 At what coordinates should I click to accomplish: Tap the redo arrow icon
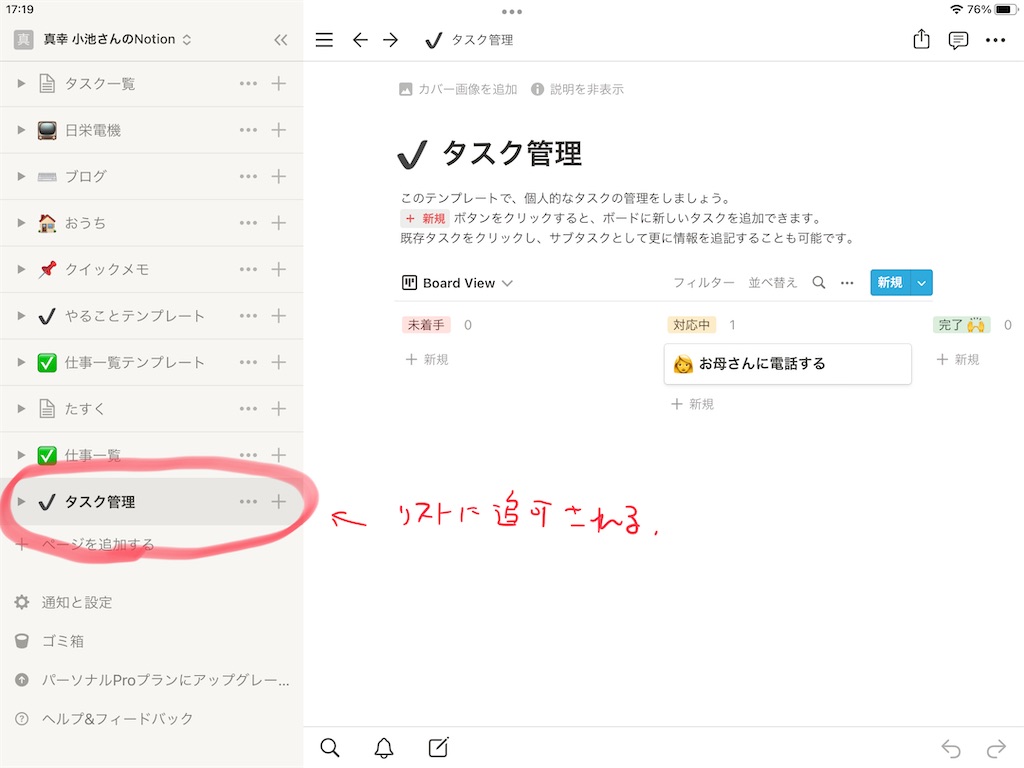click(x=996, y=748)
